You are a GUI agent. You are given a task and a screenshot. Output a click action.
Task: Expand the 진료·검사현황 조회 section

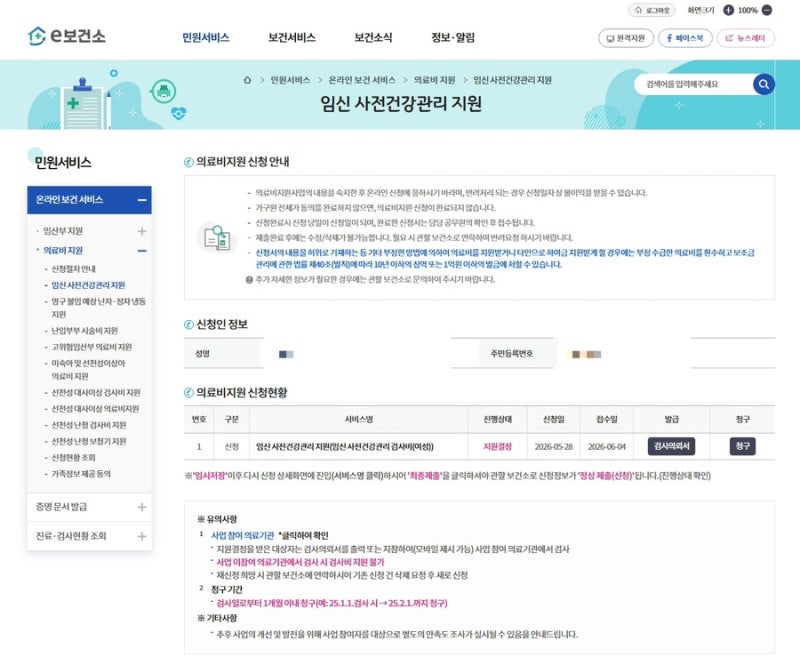(x=142, y=536)
